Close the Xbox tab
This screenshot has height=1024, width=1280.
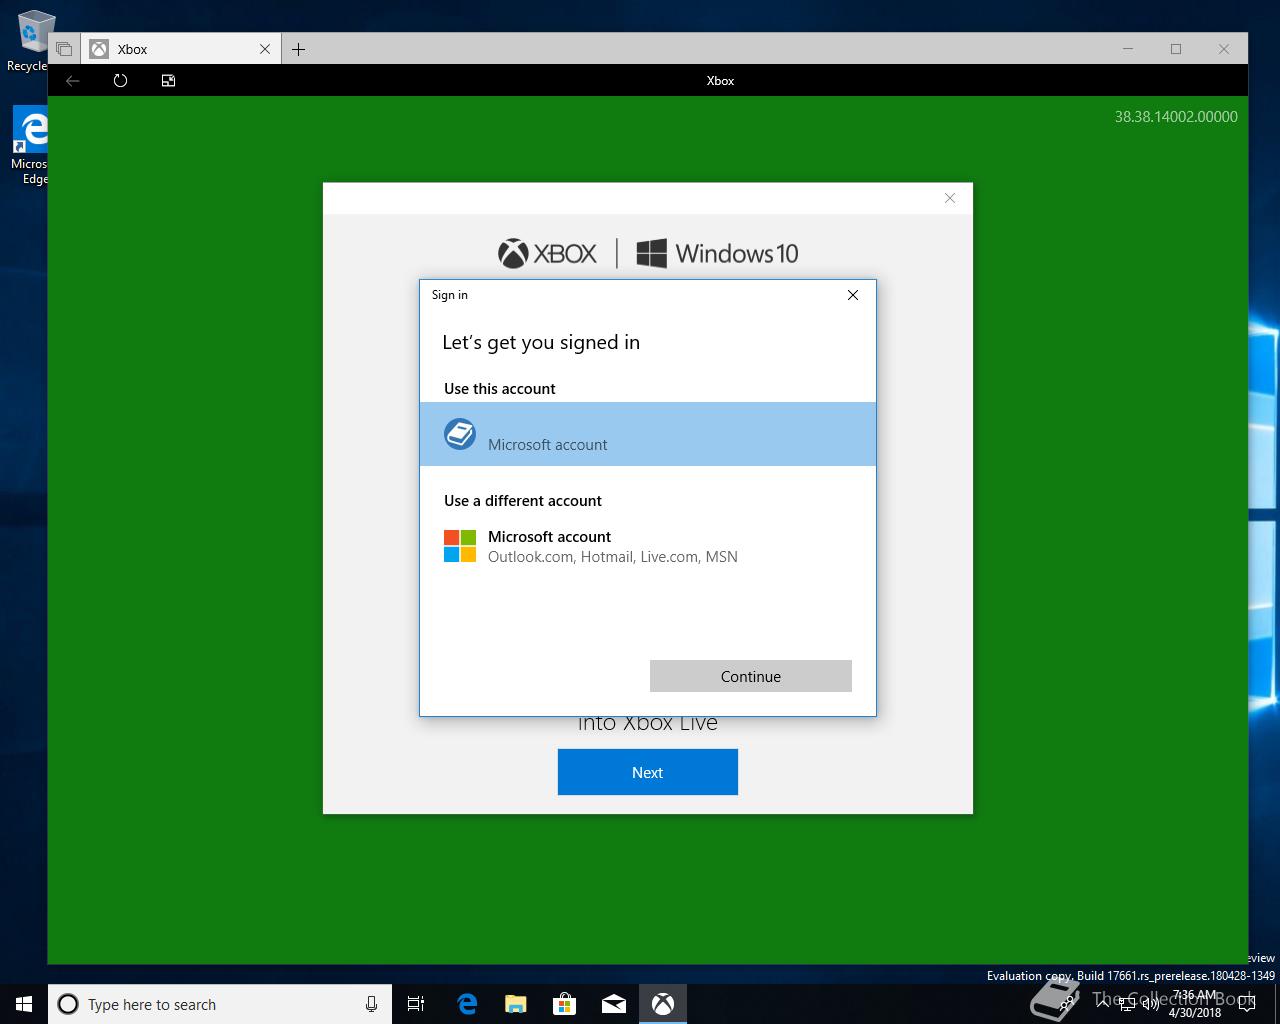point(265,49)
